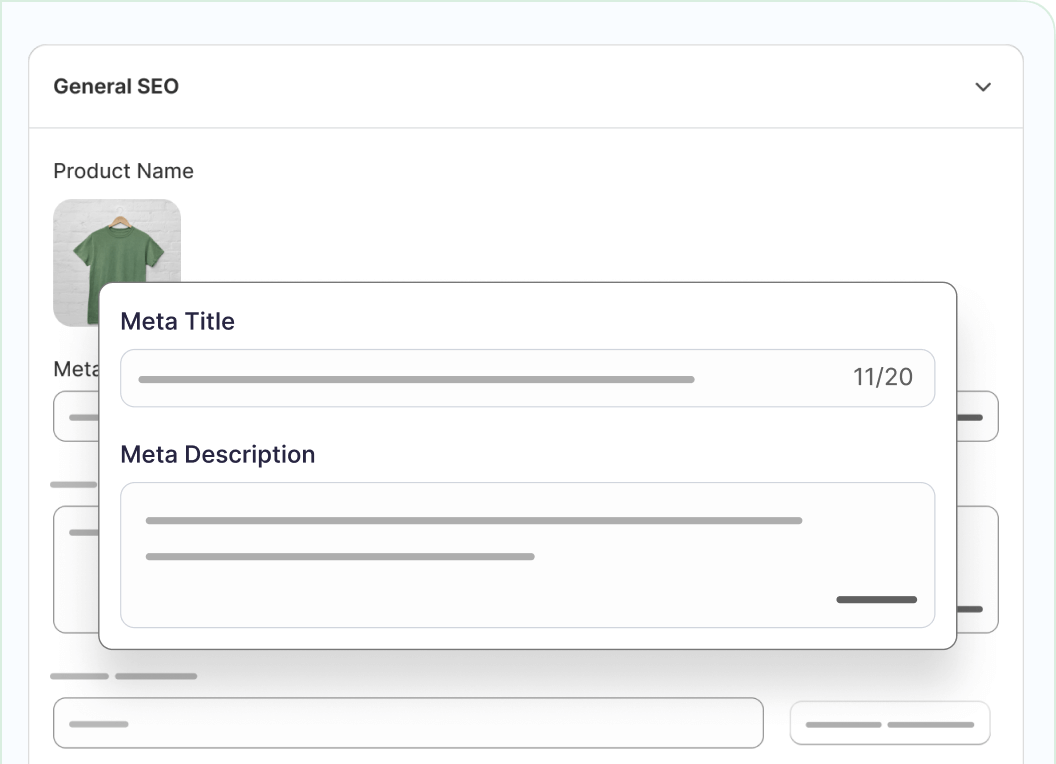Viewport: 1056px width, 764px height.
Task: Click the green t-shirt product thumbnail
Action: coord(116,250)
